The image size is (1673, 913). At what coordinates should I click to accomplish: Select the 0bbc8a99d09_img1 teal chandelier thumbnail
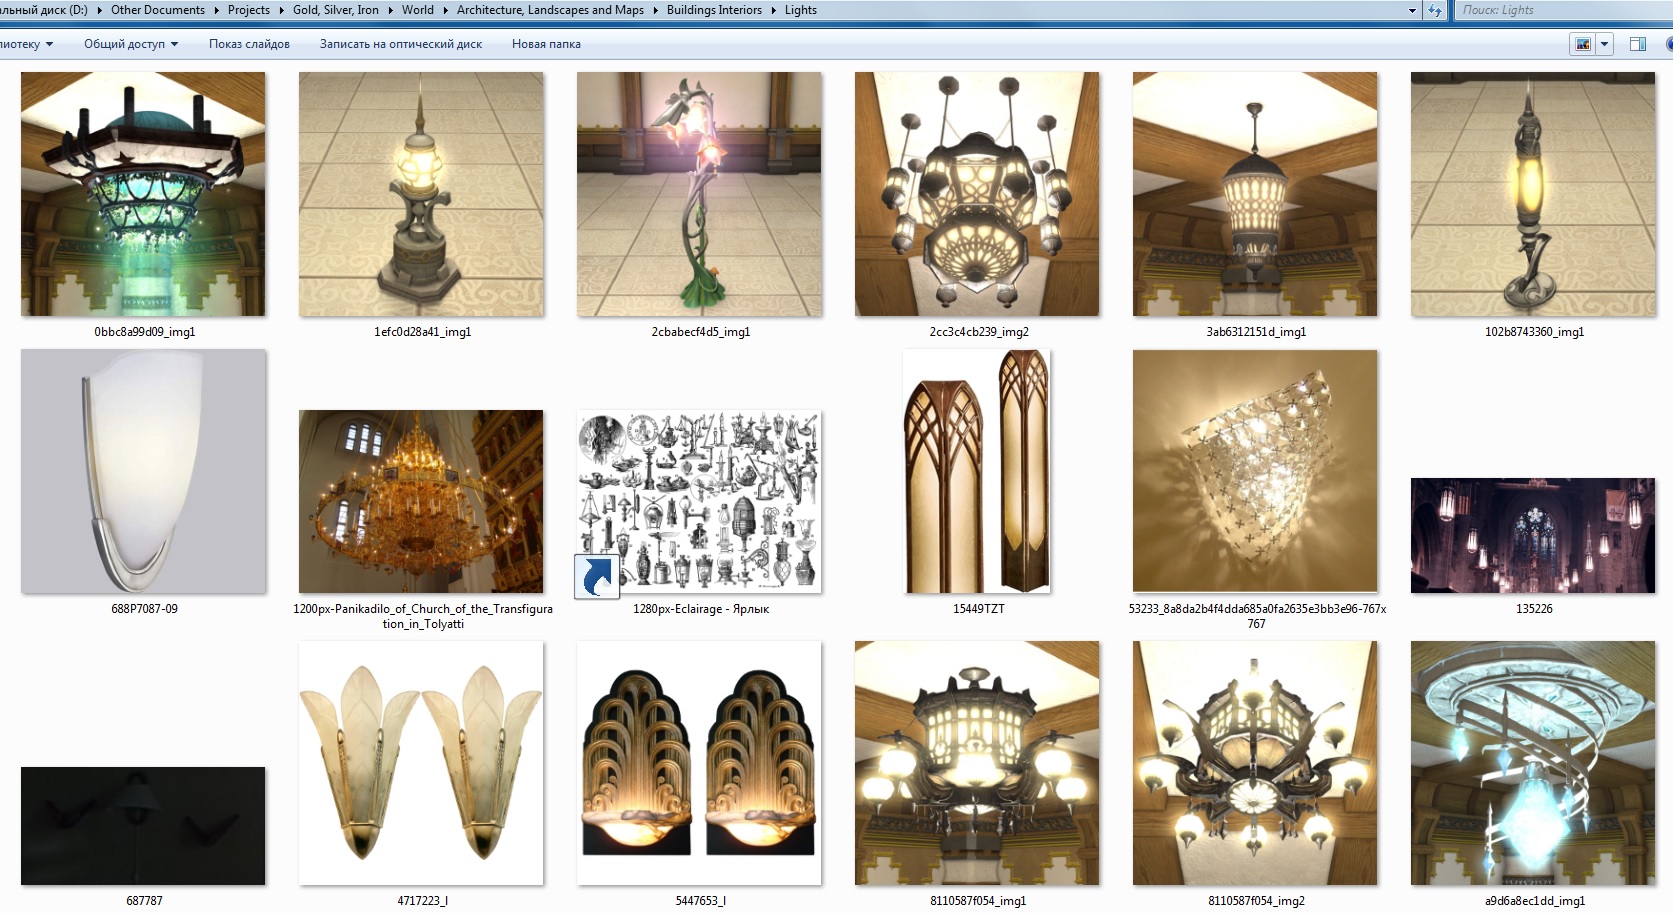pyautogui.click(x=143, y=194)
